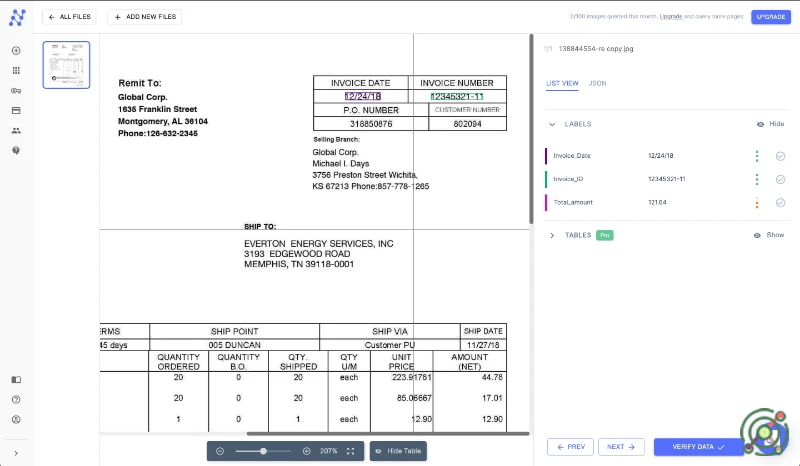The height and width of the screenshot is (466, 800).
Task: Click the VERIFY DATA button
Action: tap(699, 447)
